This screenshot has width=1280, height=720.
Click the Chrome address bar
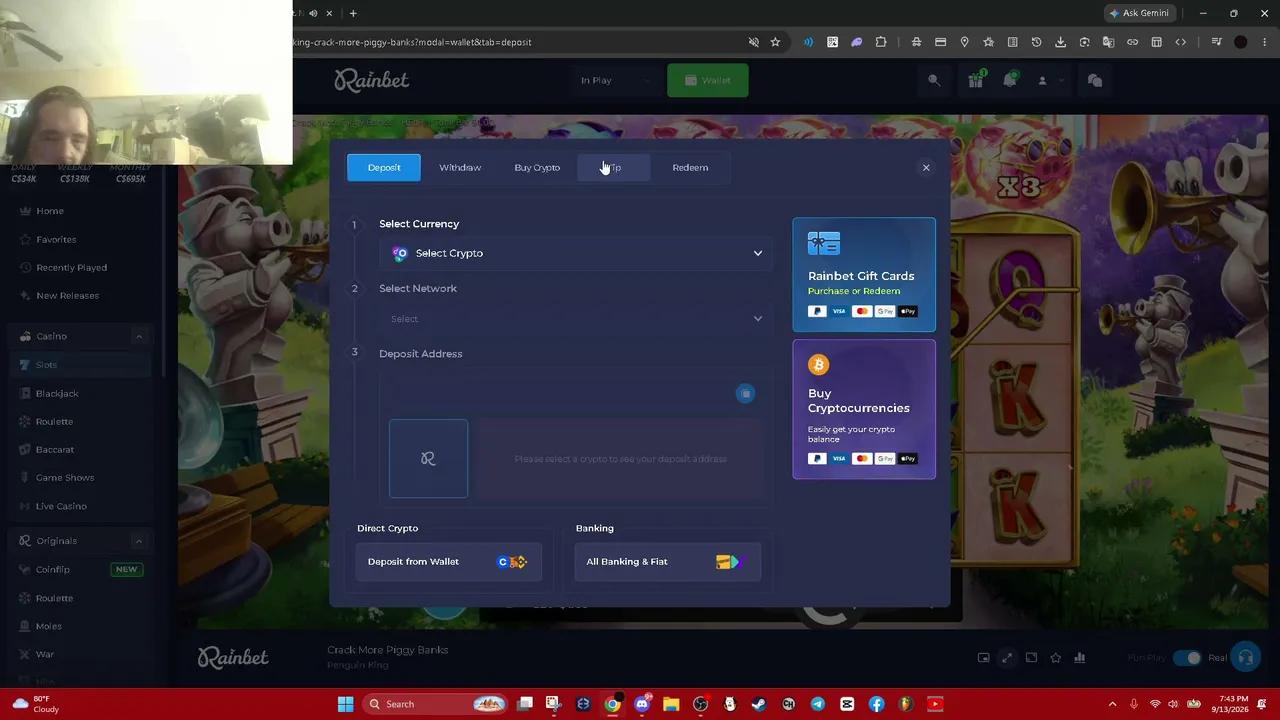[515, 42]
